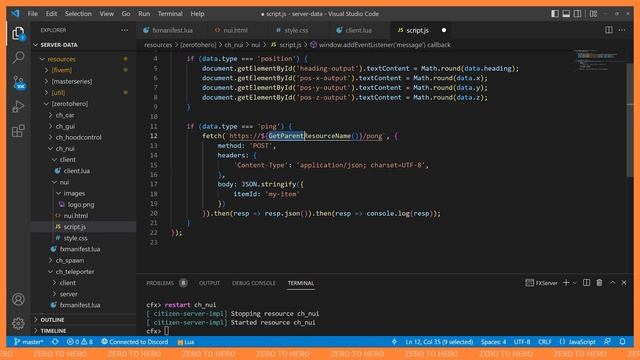Open the Source Control view
640x360 pixels.
(x=18, y=82)
